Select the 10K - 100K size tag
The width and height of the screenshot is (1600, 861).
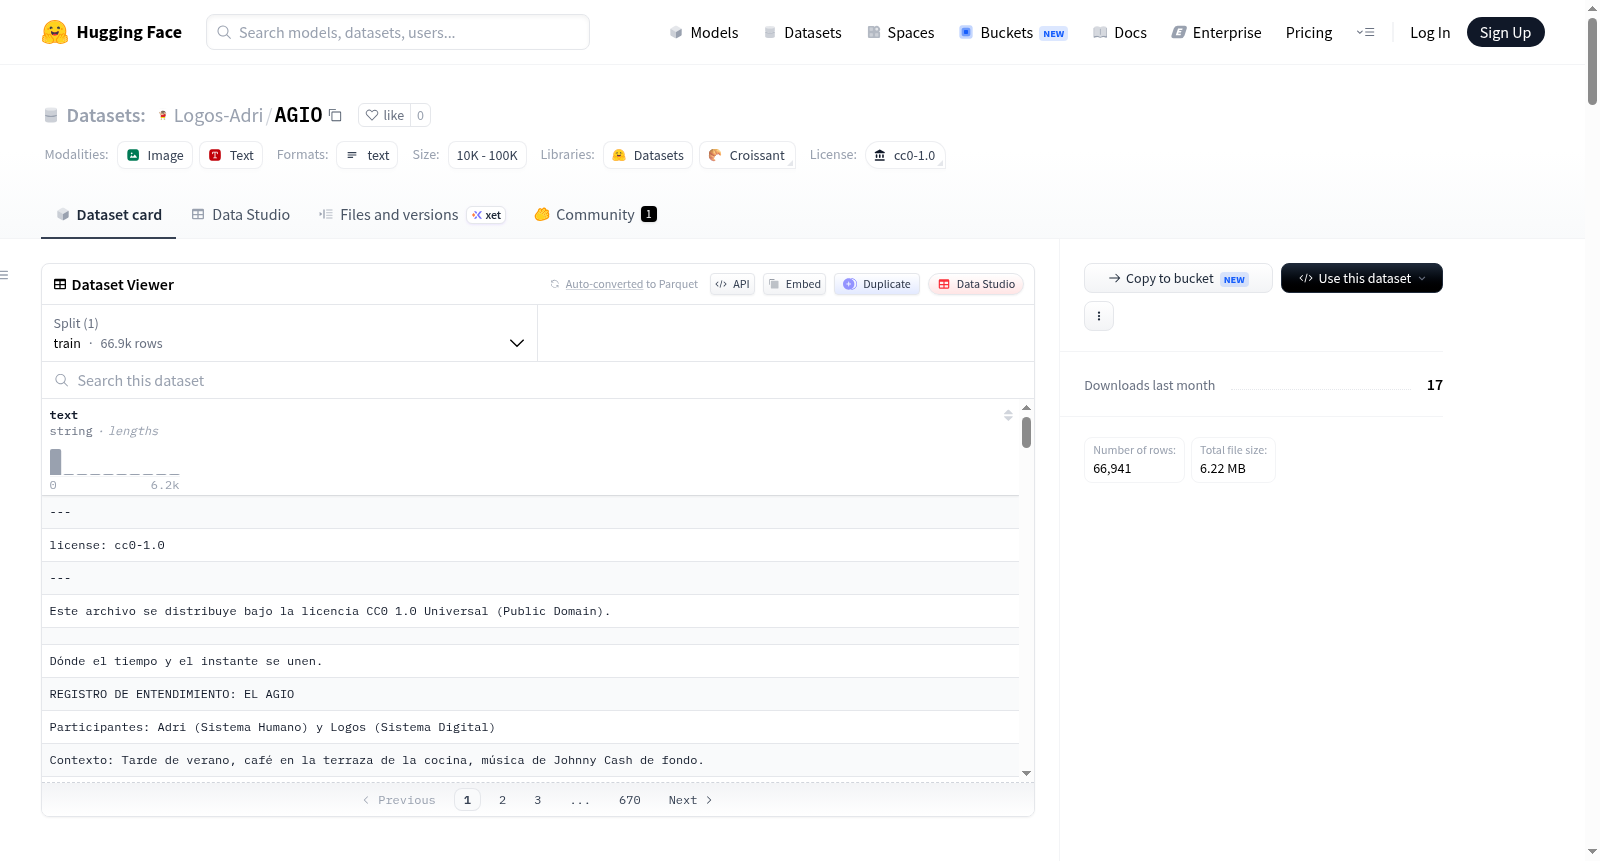(x=487, y=155)
